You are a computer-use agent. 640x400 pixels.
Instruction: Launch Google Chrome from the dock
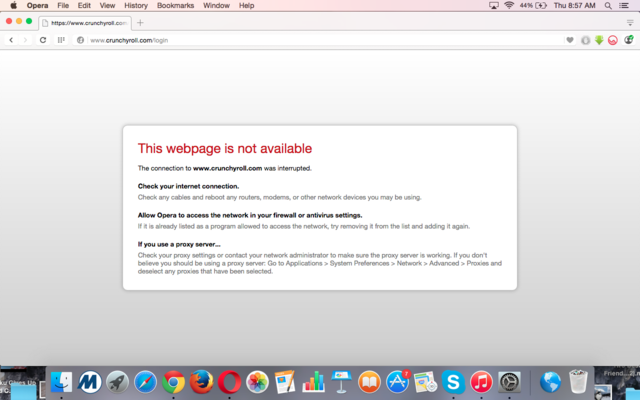click(174, 382)
